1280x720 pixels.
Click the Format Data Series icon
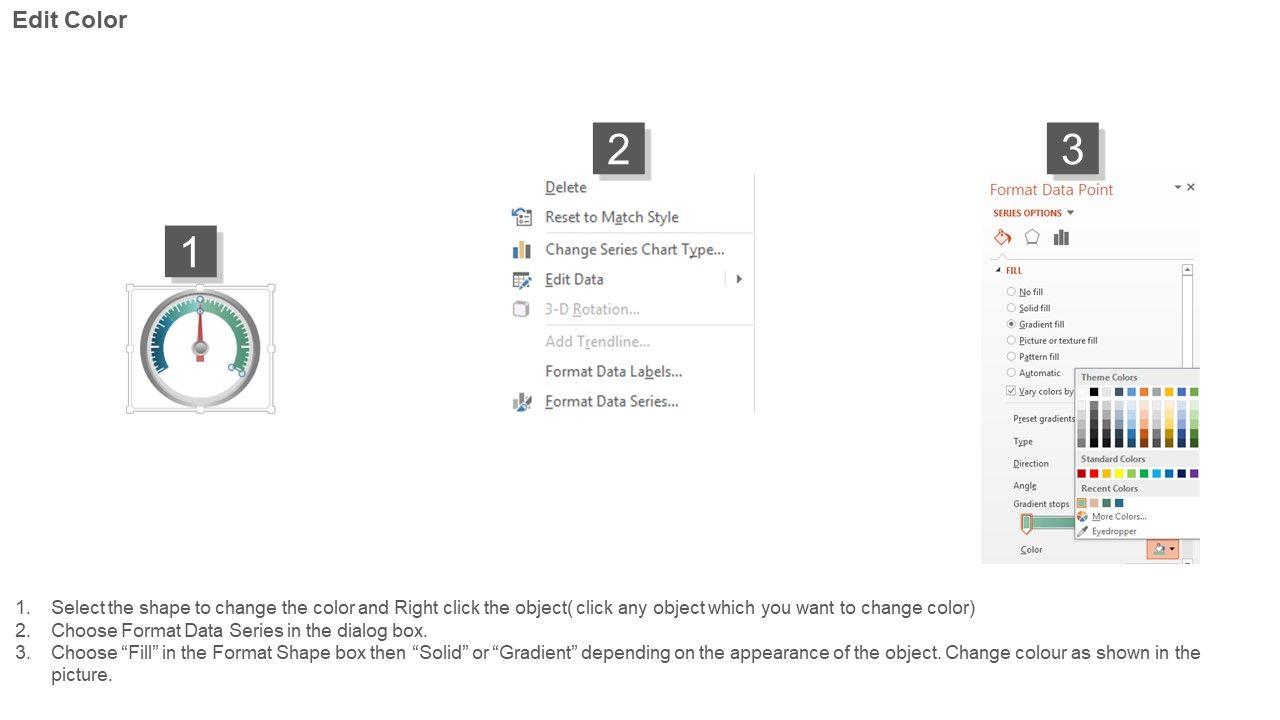click(521, 402)
